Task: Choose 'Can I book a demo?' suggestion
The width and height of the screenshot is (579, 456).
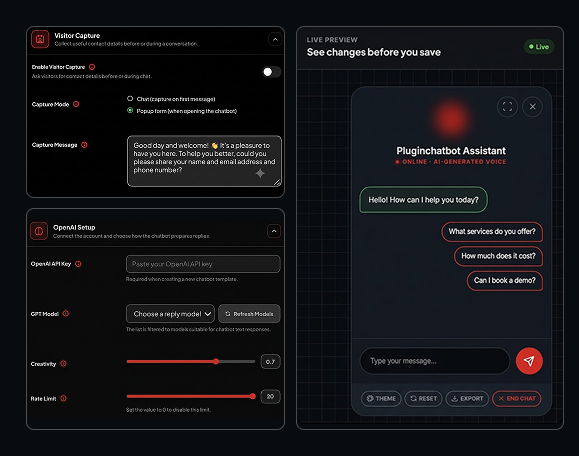Action: coord(504,281)
